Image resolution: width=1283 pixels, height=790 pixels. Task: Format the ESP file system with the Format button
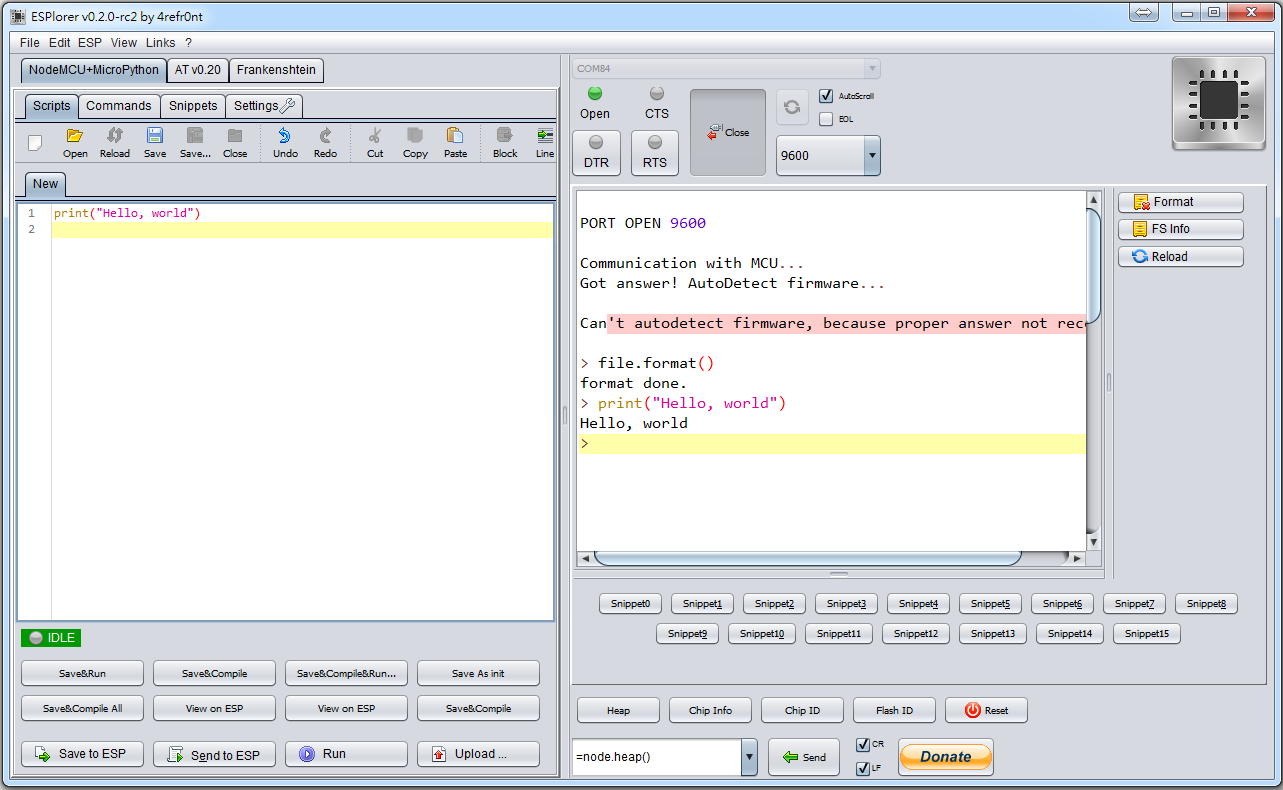[1180, 202]
